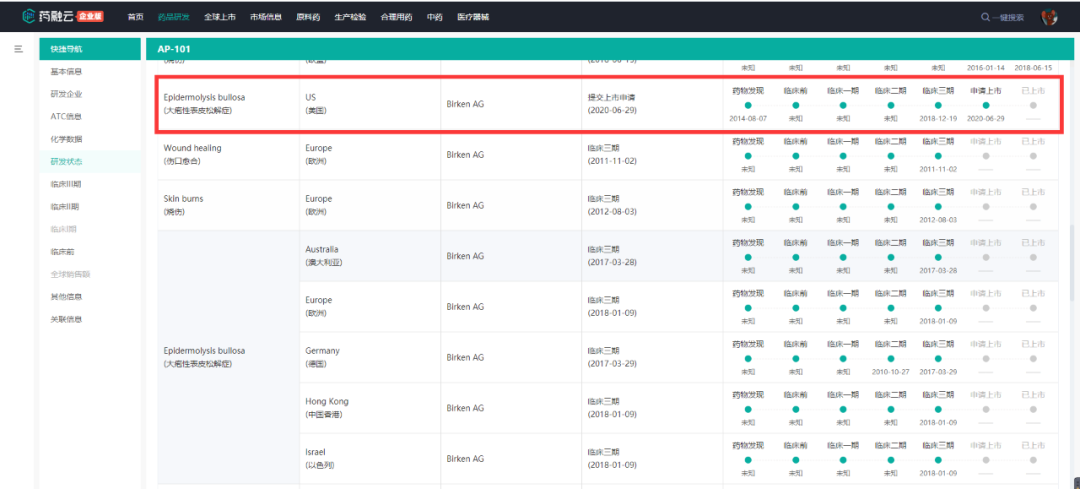Click the magnifier icon for 一键搜索
The height and width of the screenshot is (489, 1080).
tap(985, 17)
